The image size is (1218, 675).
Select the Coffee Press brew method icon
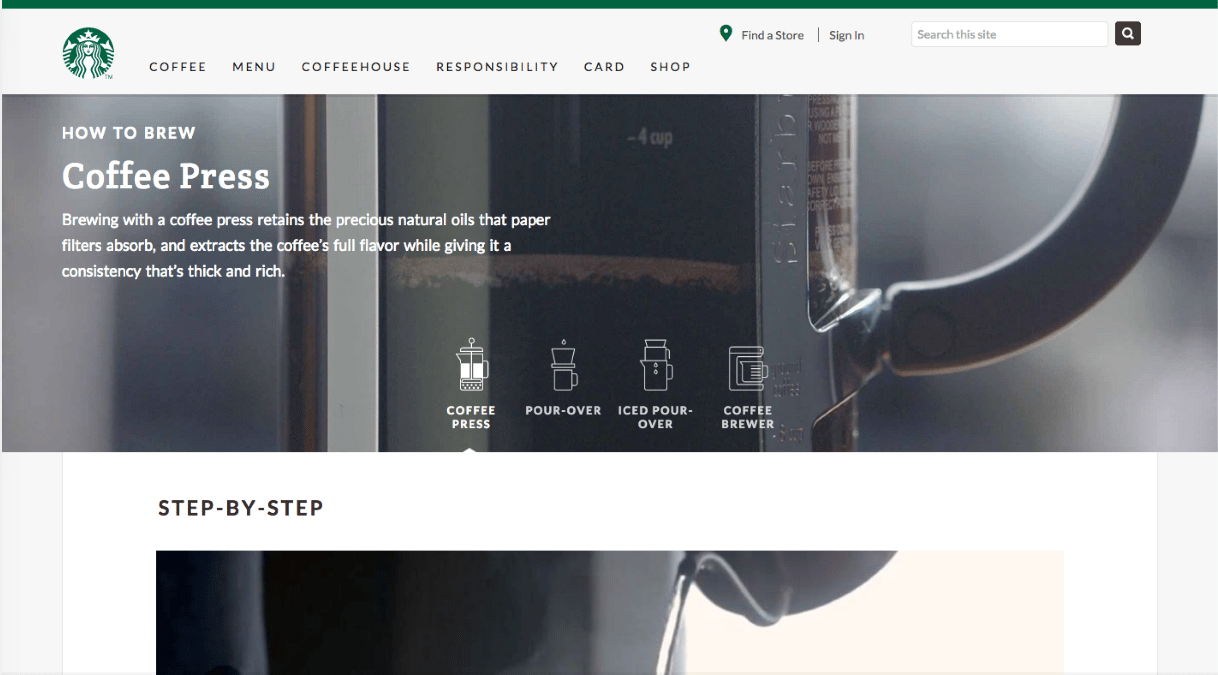tap(471, 364)
